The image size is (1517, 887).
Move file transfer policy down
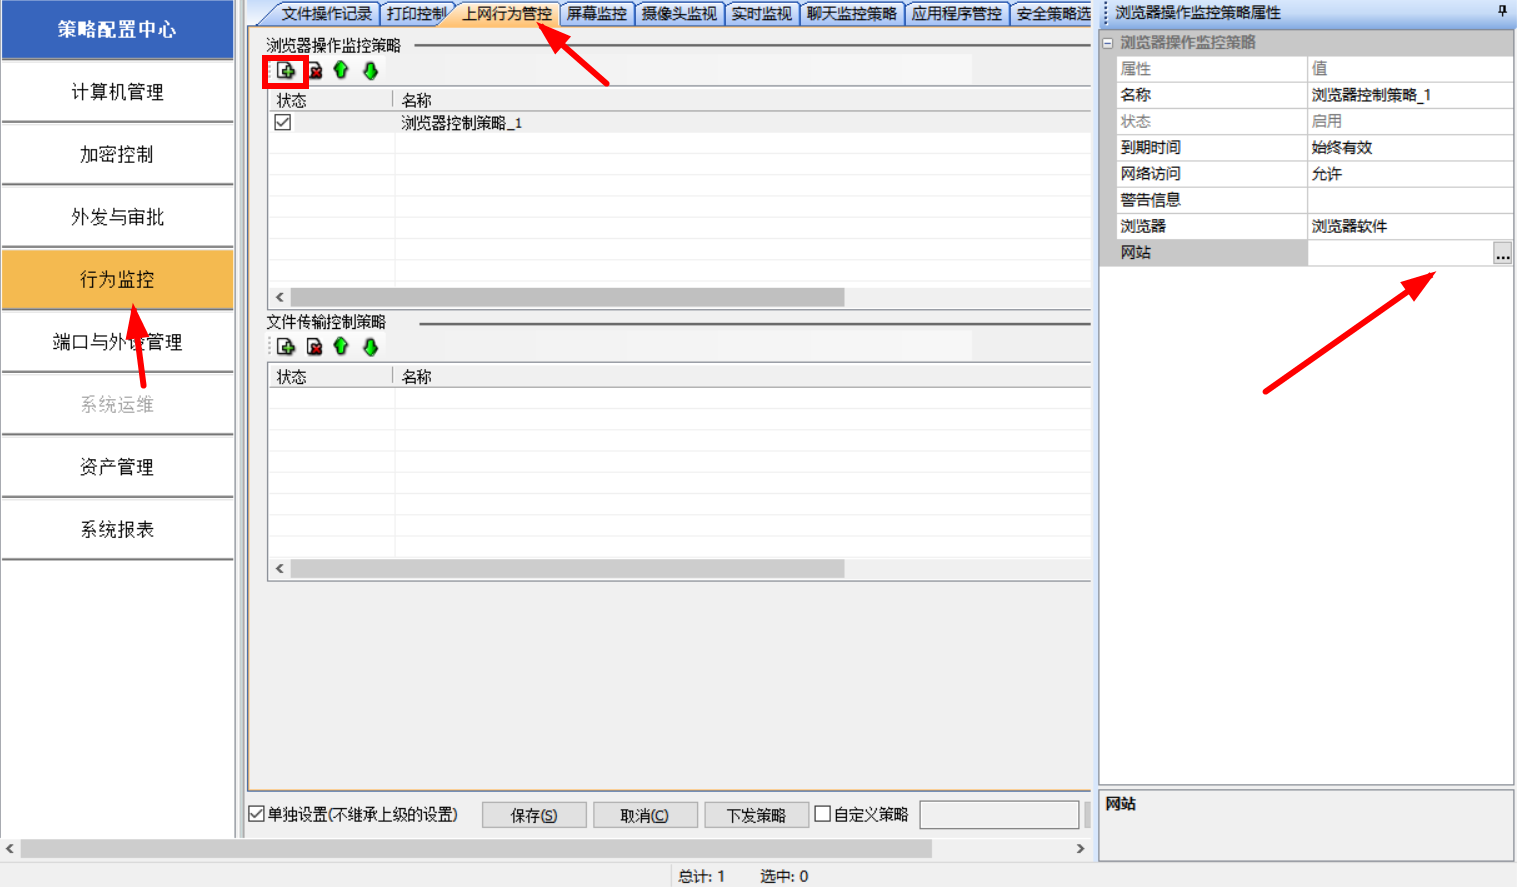[x=370, y=347]
